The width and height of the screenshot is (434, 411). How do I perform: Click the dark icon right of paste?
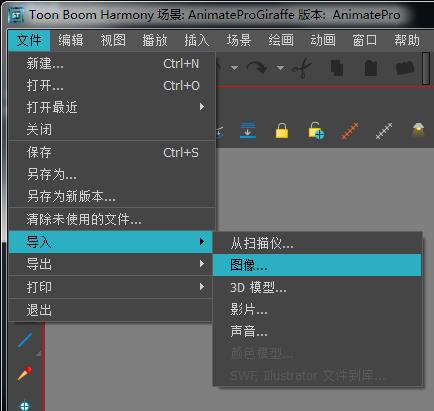(405, 68)
